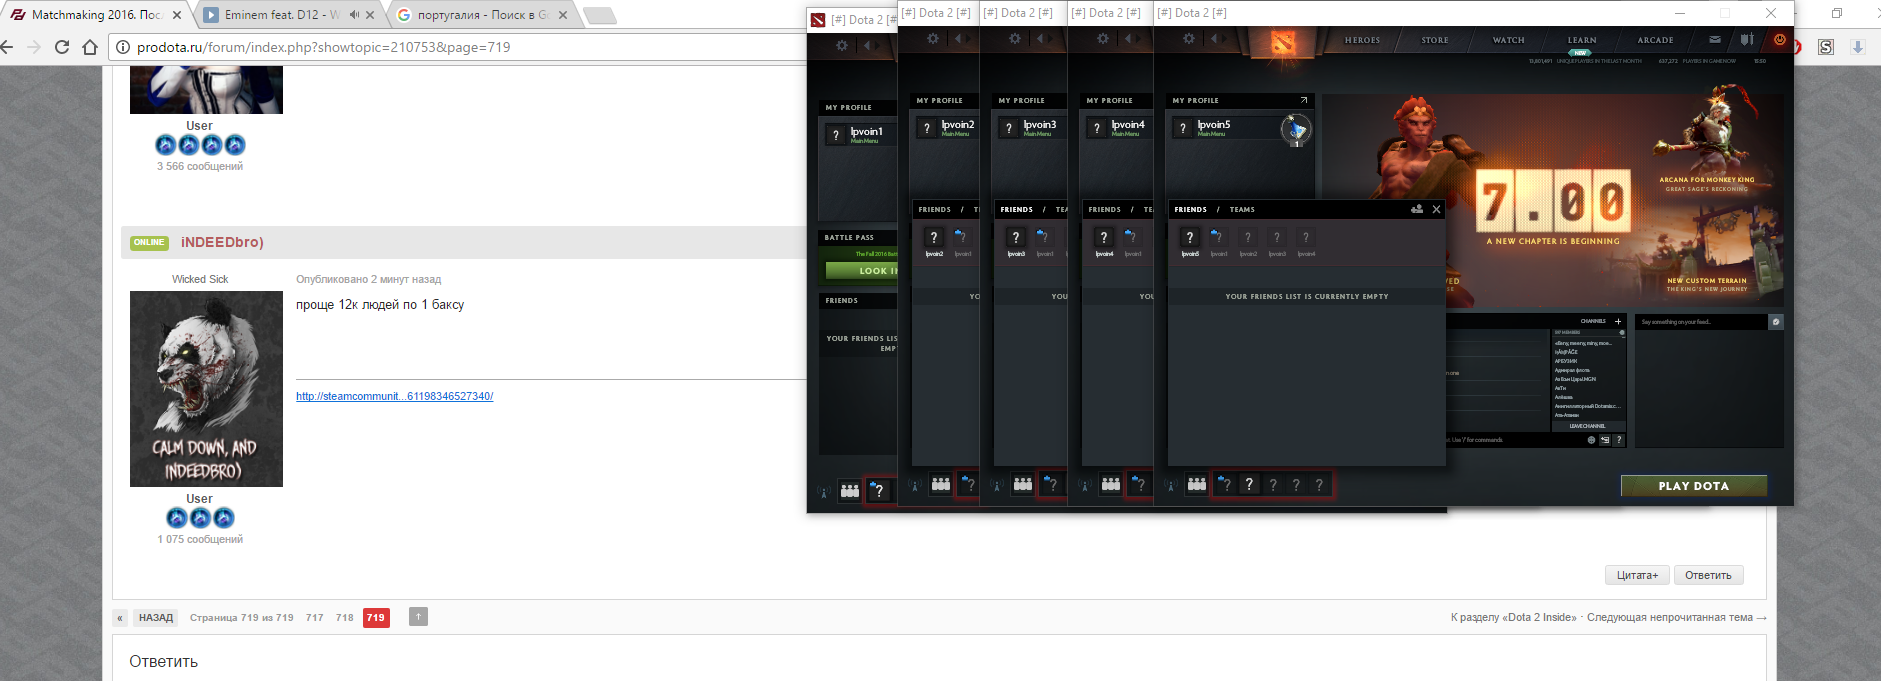
Task: Click first page « pagination button
Action: click(x=120, y=617)
